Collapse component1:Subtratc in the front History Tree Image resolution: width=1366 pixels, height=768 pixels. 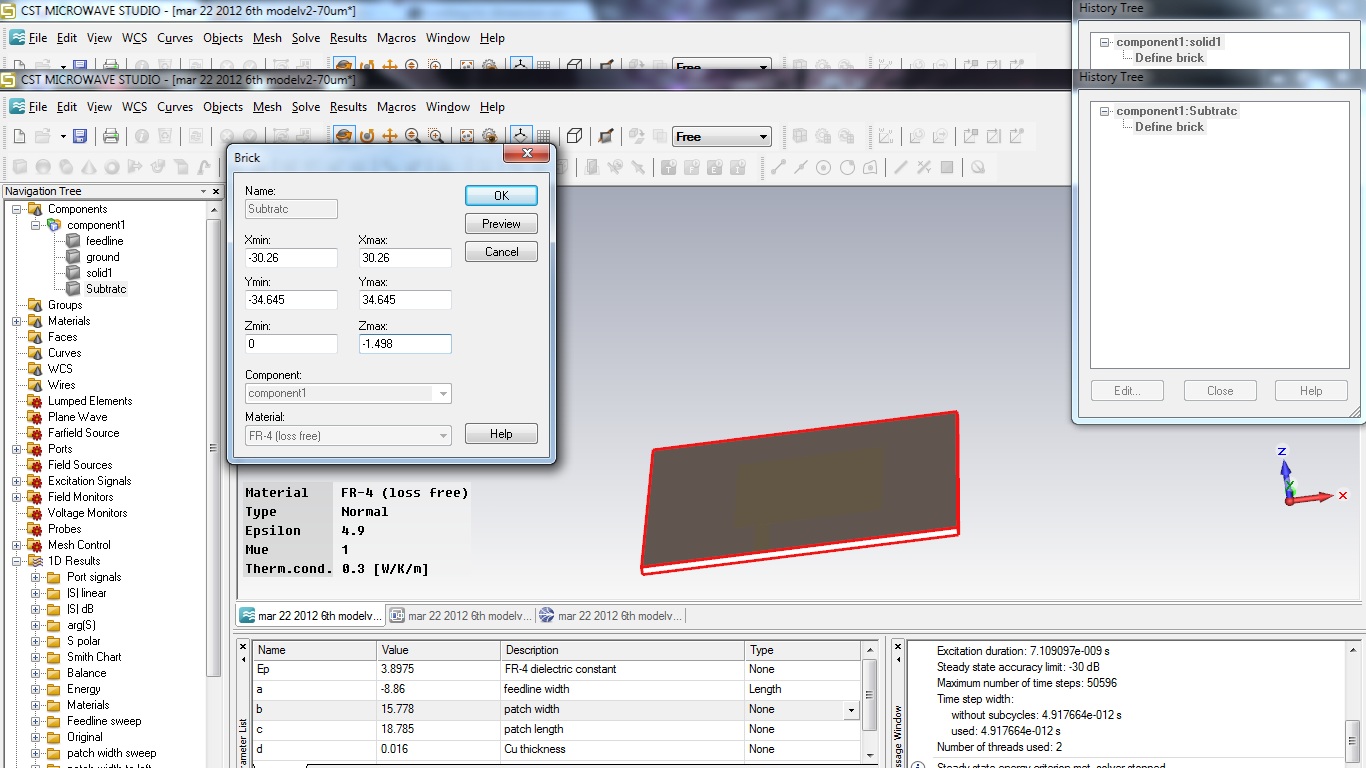1105,111
